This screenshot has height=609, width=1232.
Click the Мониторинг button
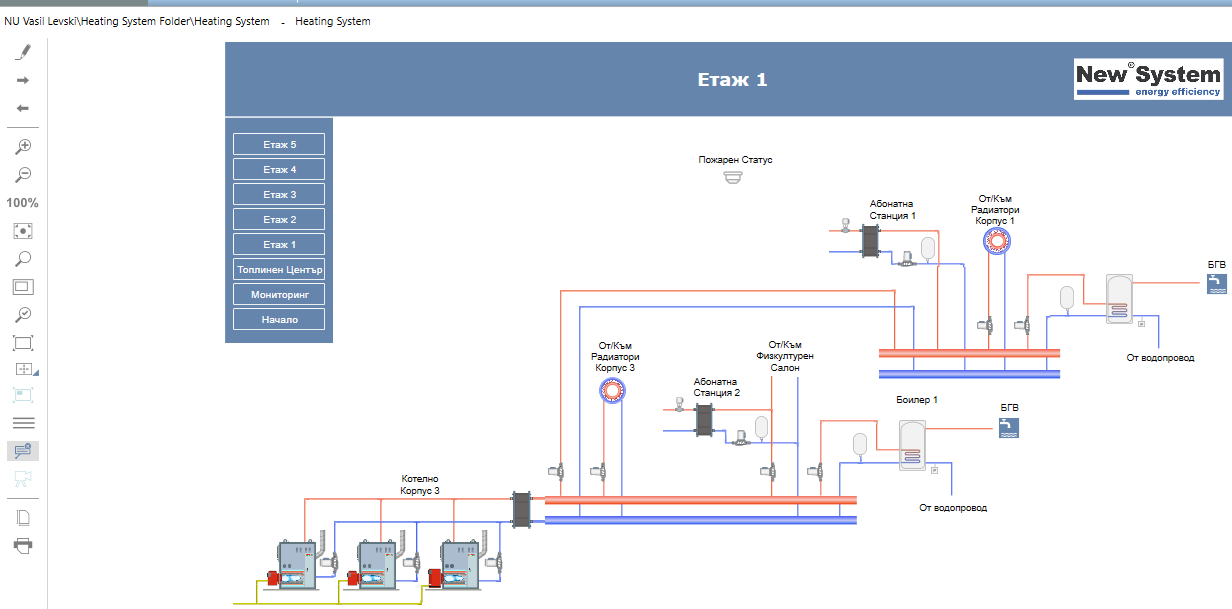279,295
